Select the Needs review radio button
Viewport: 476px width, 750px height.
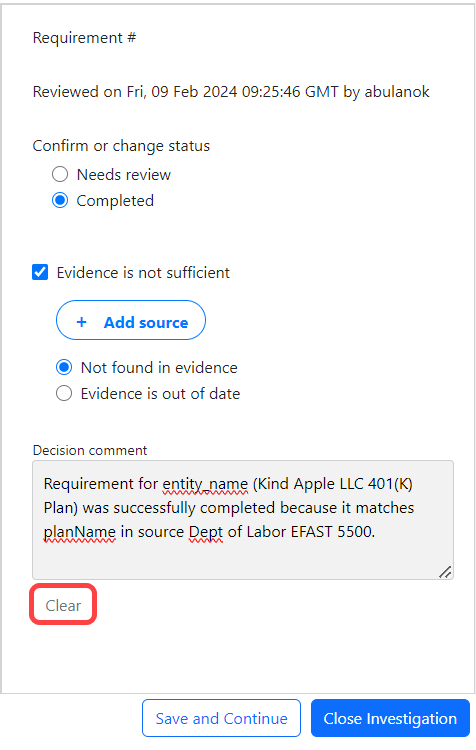point(60,175)
